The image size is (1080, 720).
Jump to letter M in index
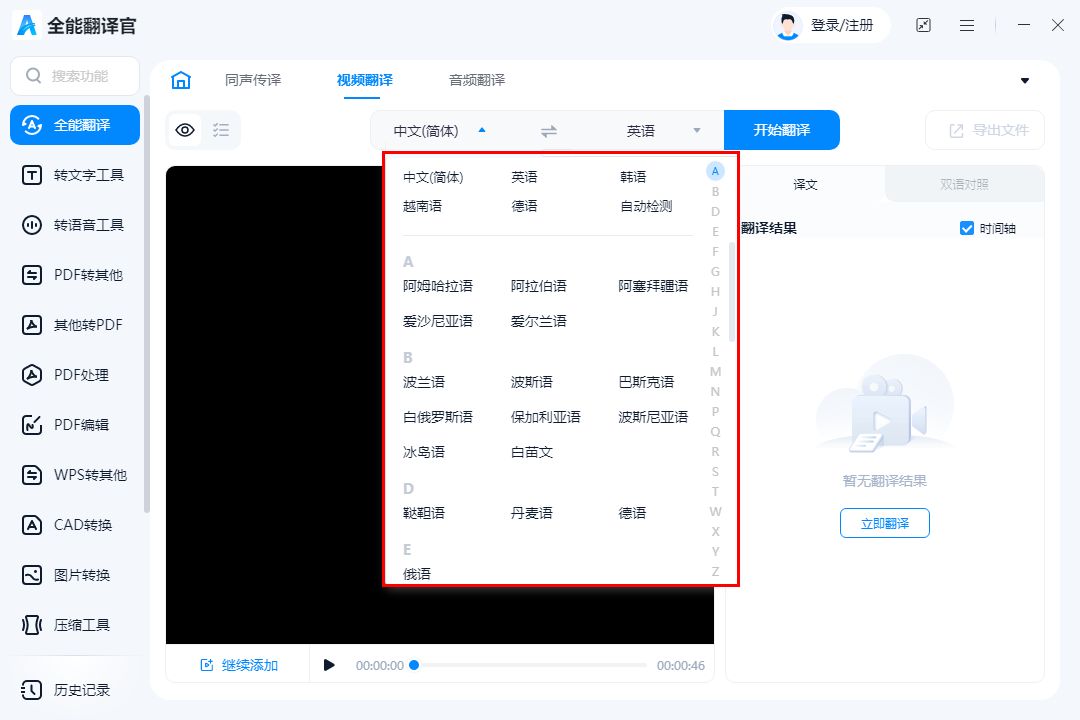(715, 371)
